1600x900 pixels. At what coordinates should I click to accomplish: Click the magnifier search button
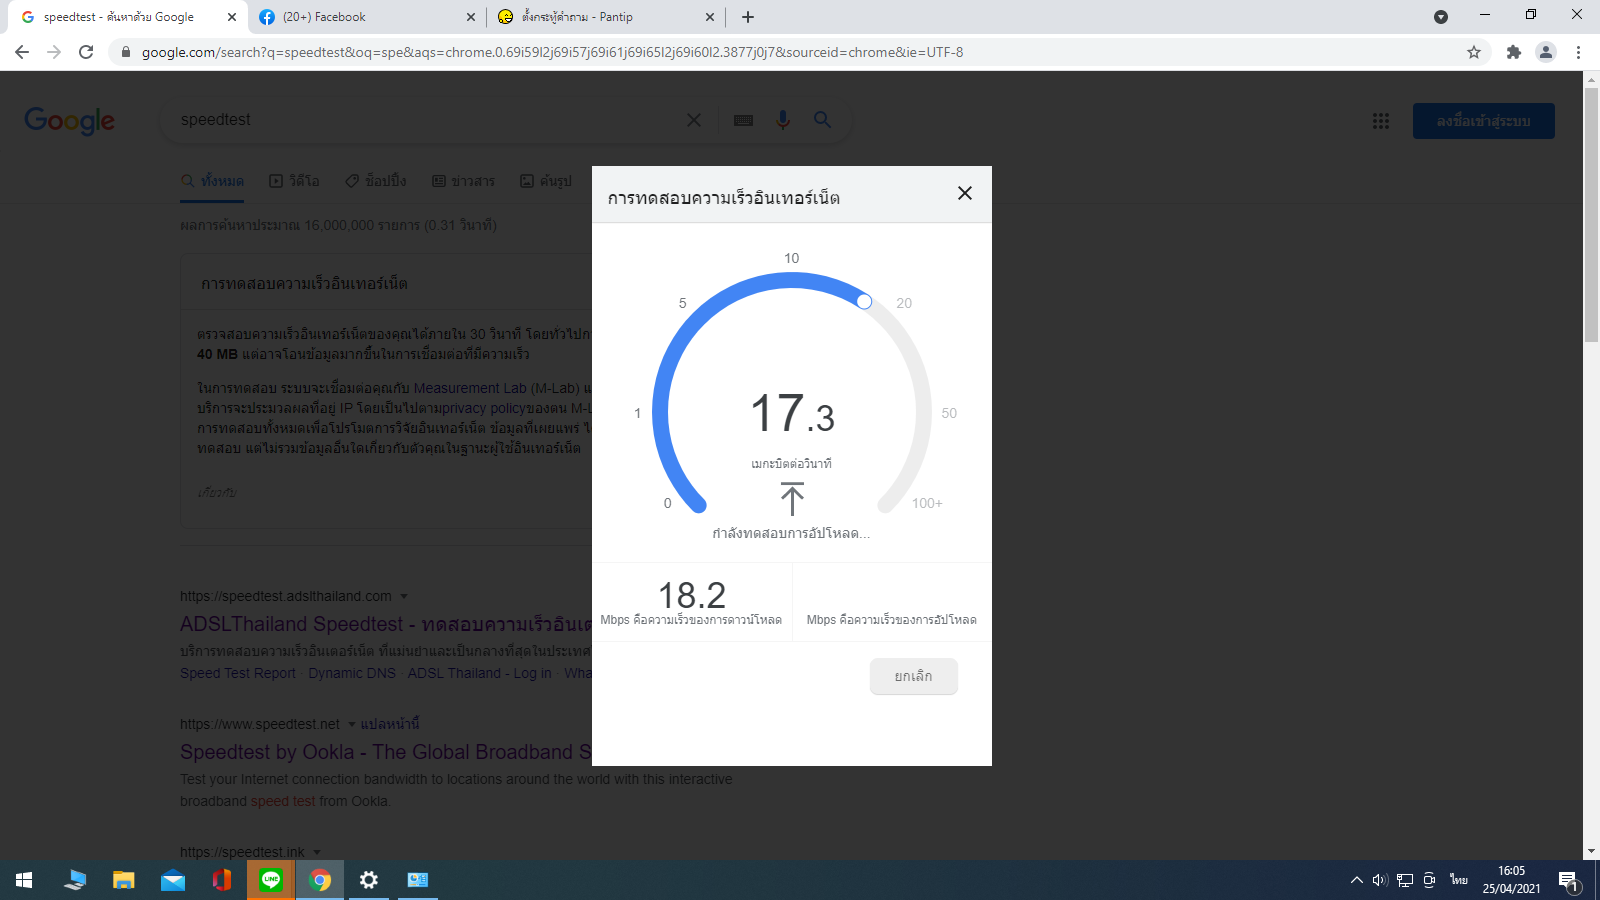coord(822,120)
